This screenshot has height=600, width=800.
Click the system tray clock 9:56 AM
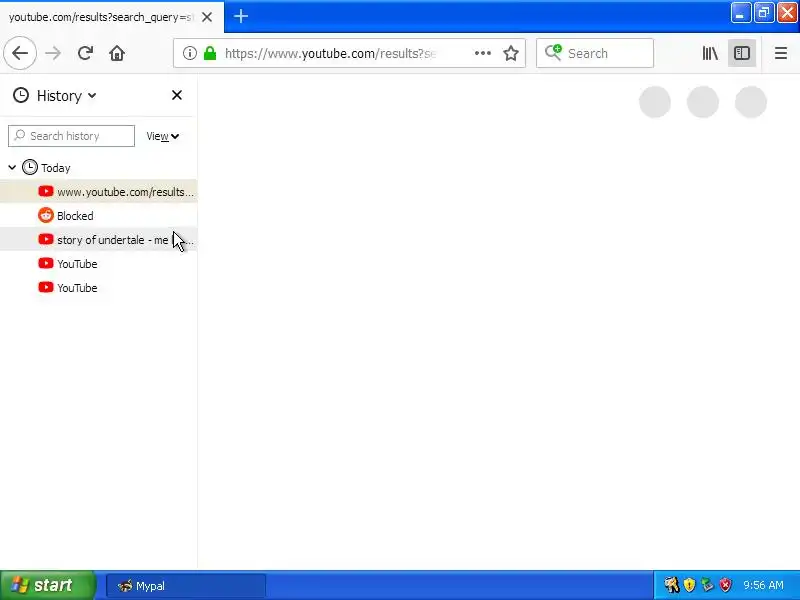763,585
